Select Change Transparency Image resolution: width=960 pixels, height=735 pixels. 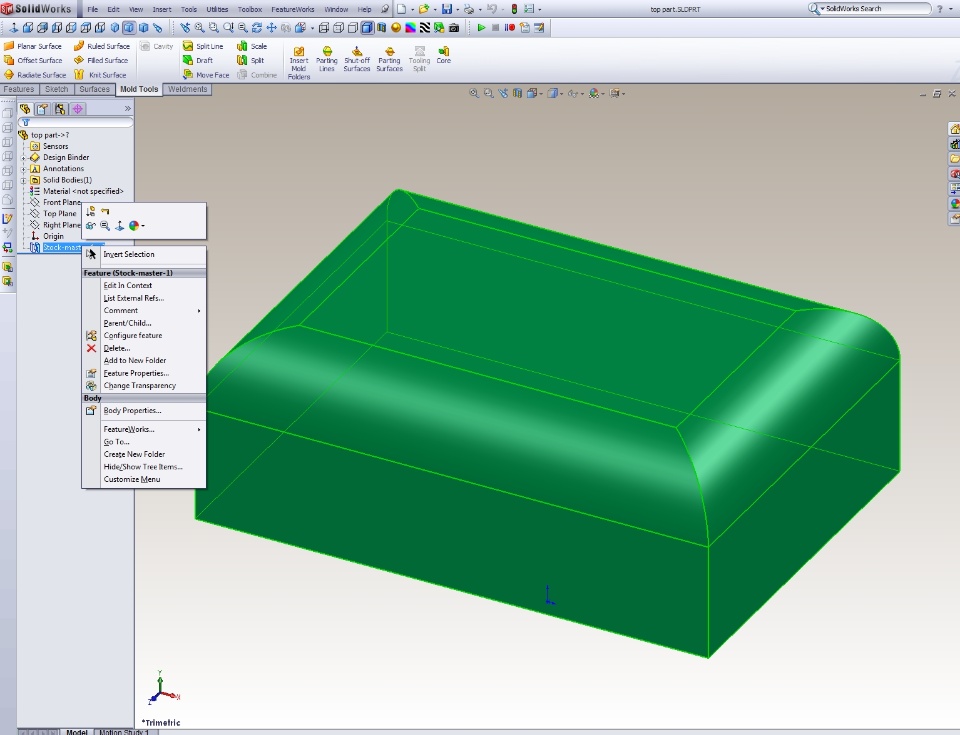[140, 386]
